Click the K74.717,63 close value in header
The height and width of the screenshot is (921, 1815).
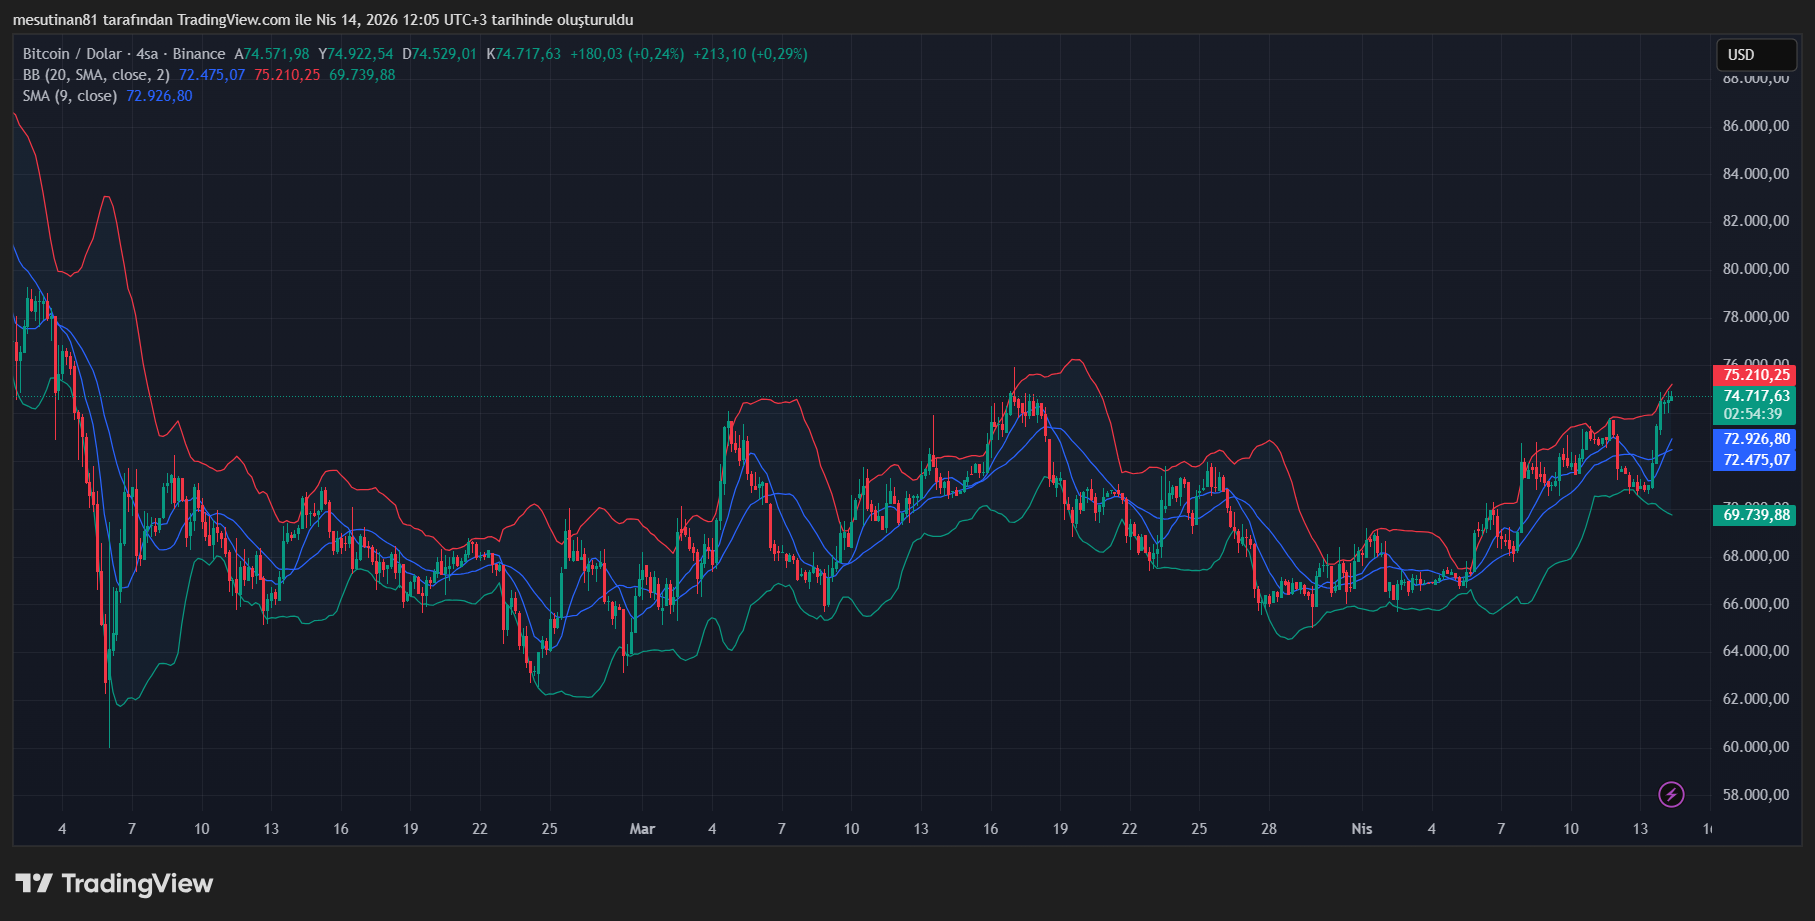click(x=524, y=54)
